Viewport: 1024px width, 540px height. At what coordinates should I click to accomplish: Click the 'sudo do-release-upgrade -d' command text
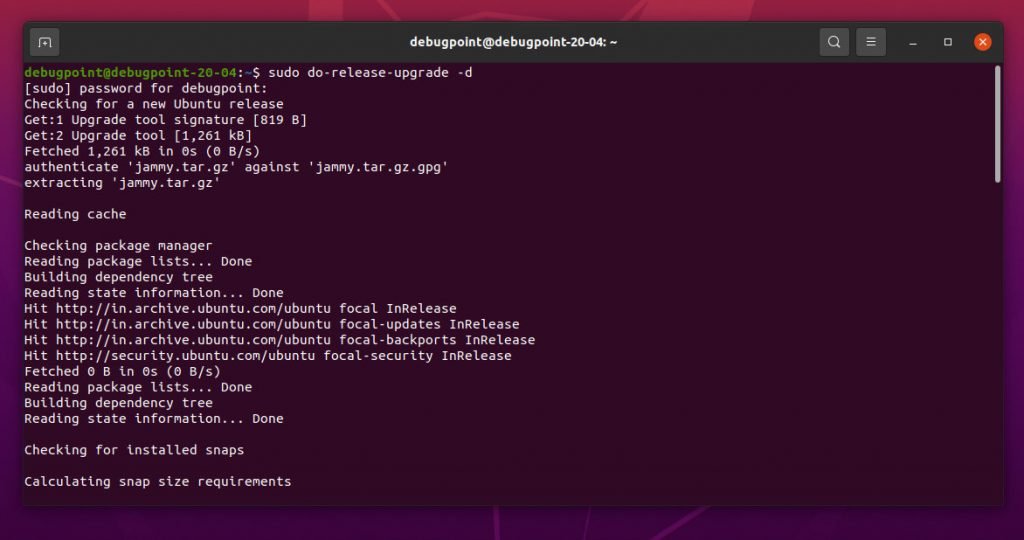coord(370,72)
